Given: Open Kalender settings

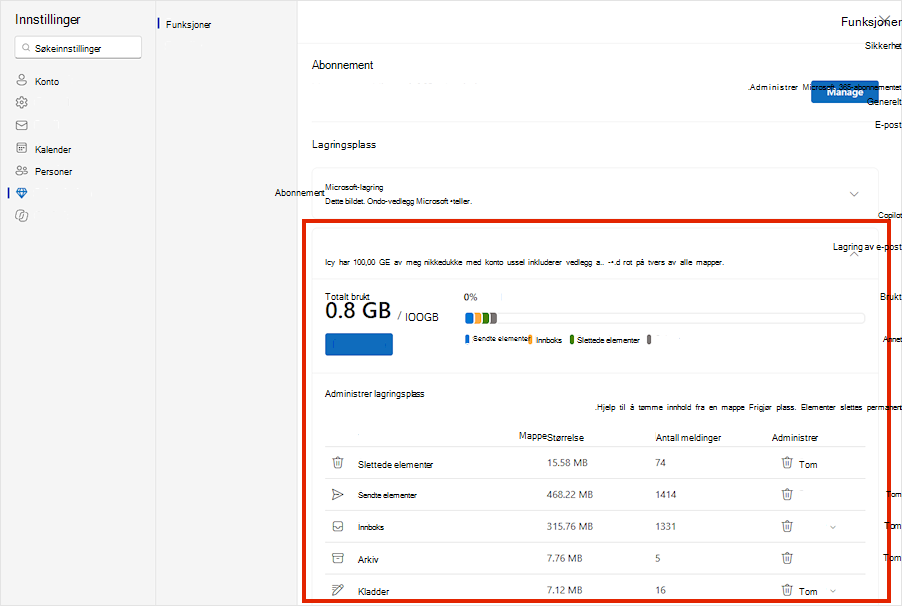Looking at the screenshot, I should [x=53, y=149].
